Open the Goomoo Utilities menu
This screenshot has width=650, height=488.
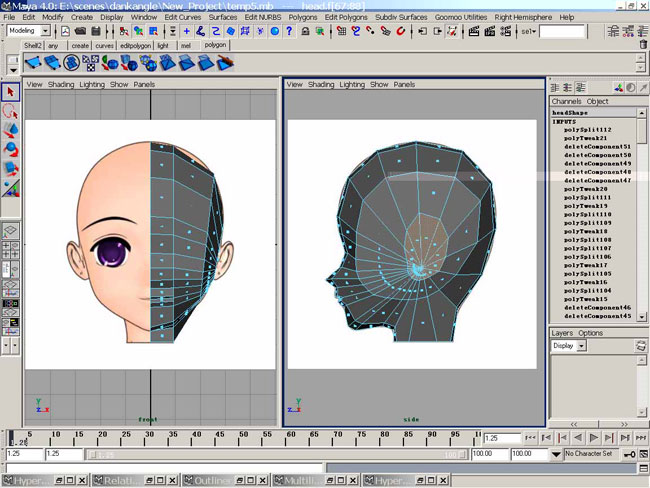(461, 17)
